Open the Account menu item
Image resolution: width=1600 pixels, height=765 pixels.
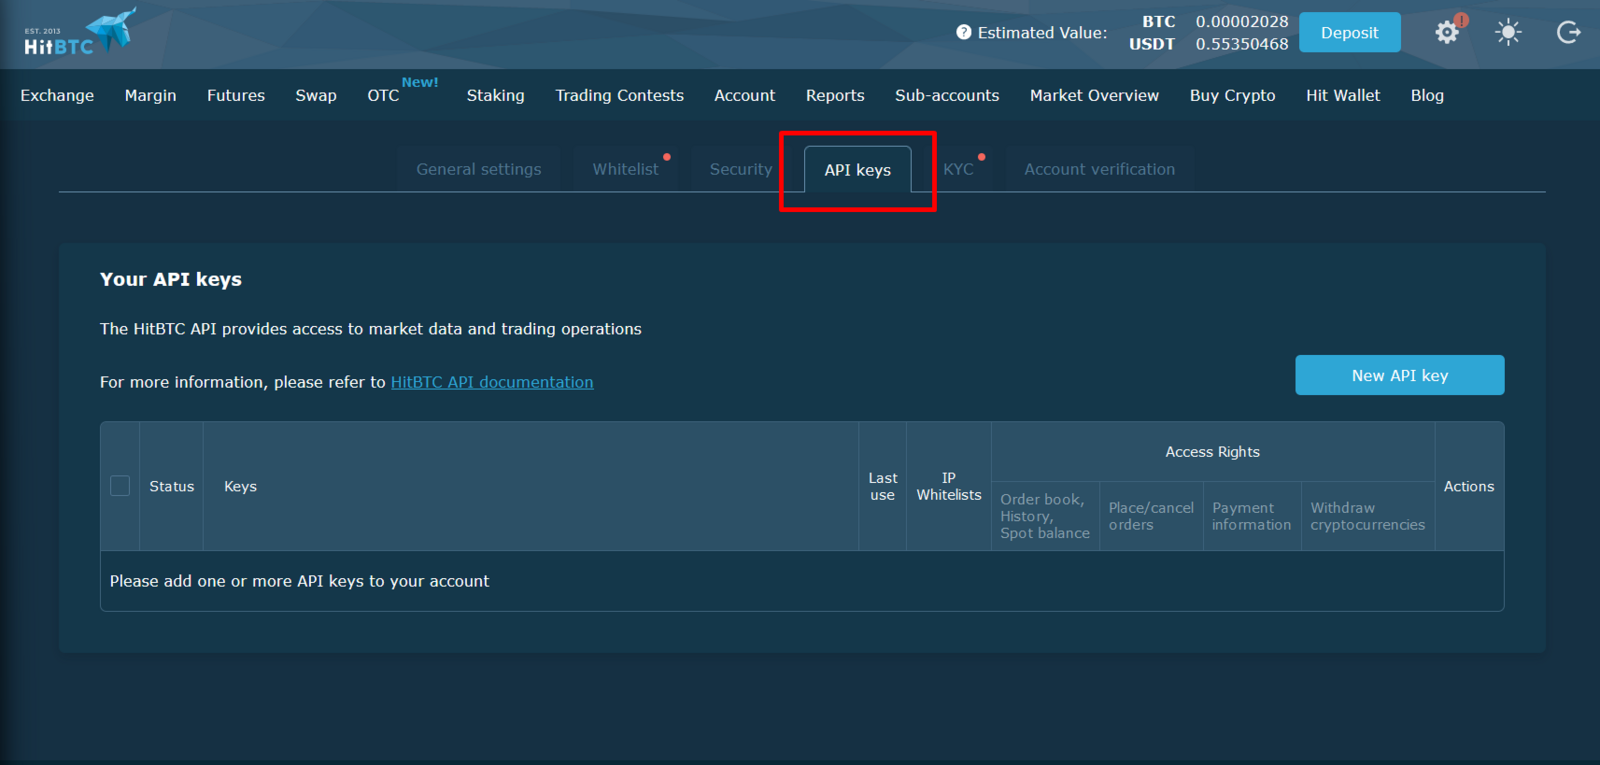tap(744, 95)
